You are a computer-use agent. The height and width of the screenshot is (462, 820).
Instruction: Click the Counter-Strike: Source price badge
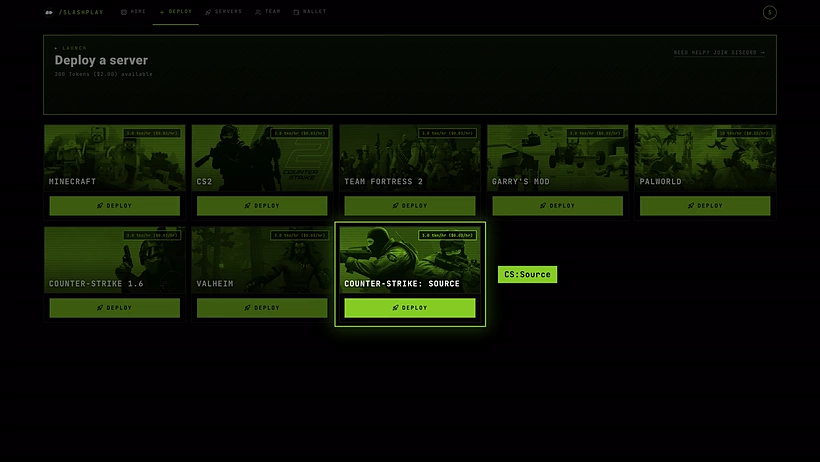point(447,235)
